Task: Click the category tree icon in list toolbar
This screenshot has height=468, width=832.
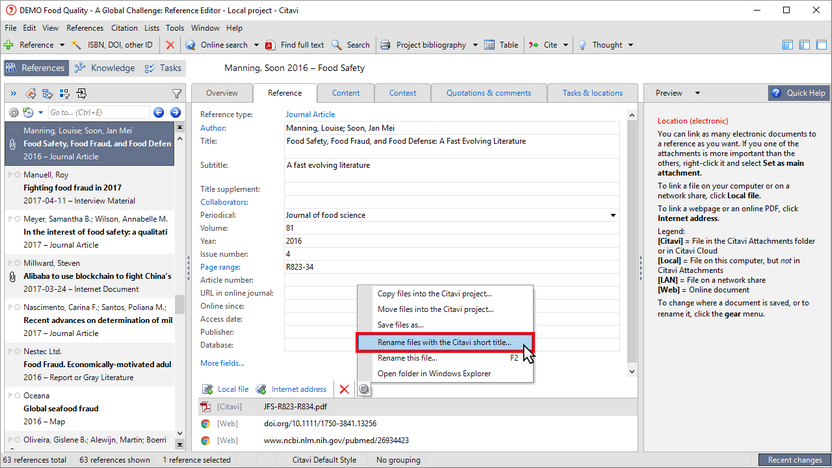Action: tap(48, 94)
